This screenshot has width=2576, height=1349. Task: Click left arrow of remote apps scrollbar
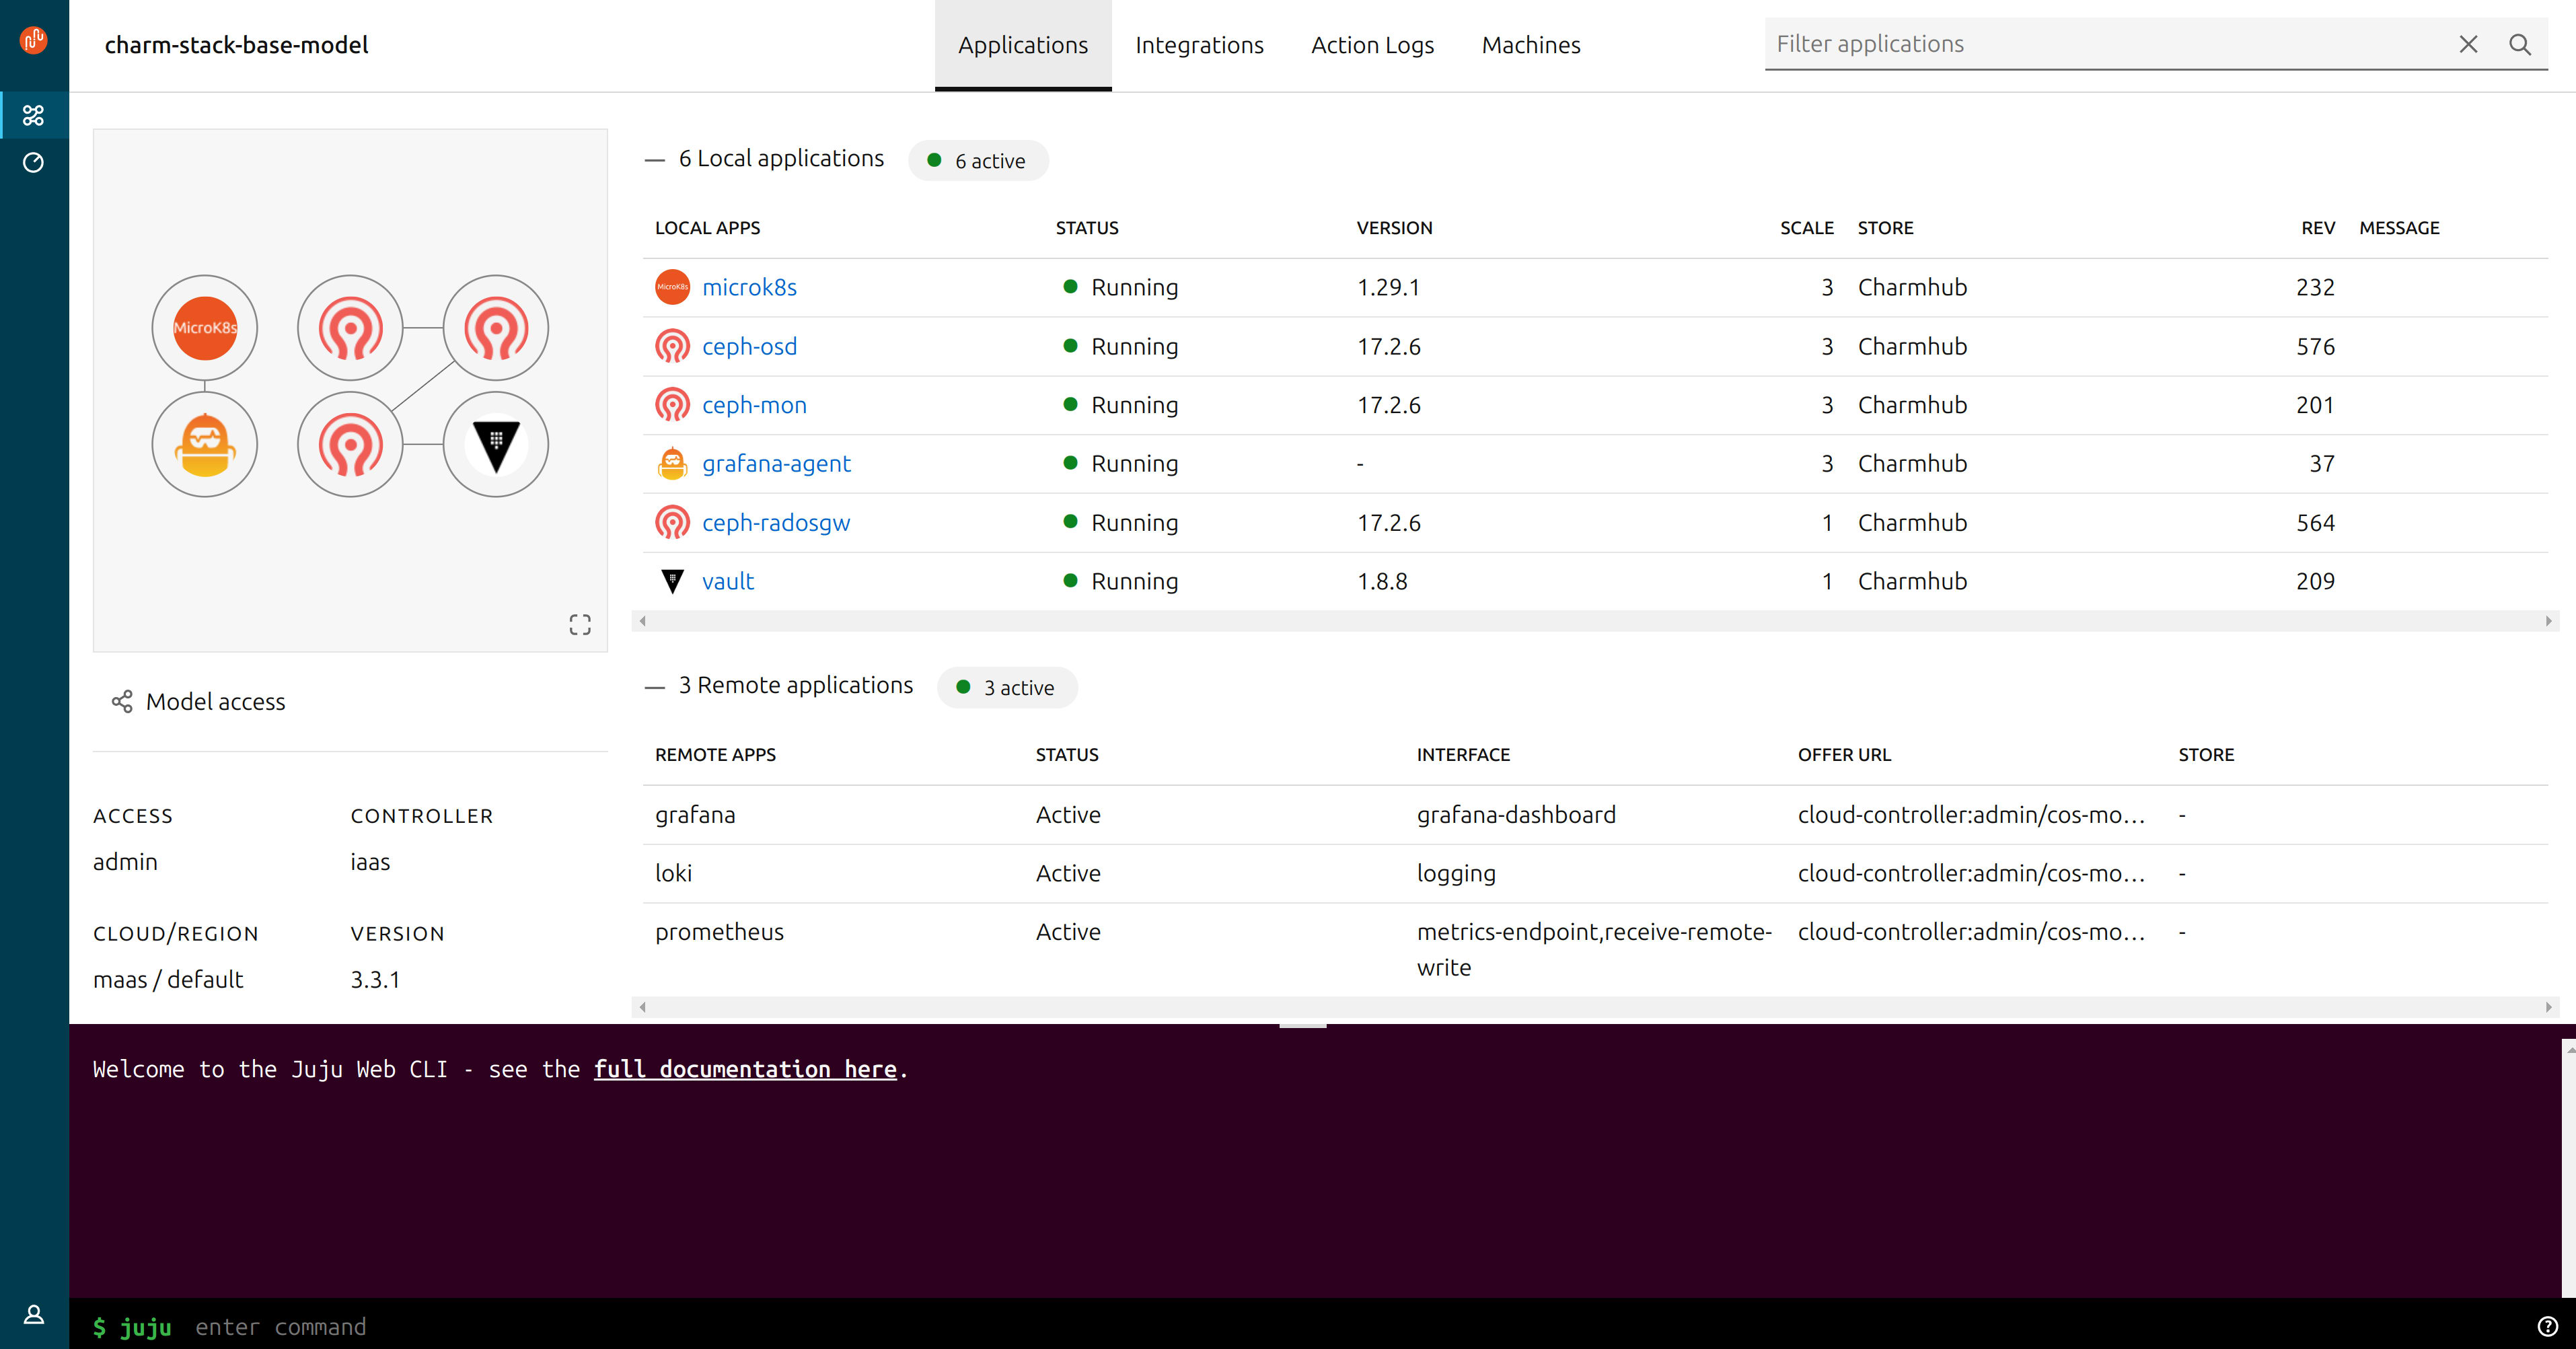point(642,1007)
